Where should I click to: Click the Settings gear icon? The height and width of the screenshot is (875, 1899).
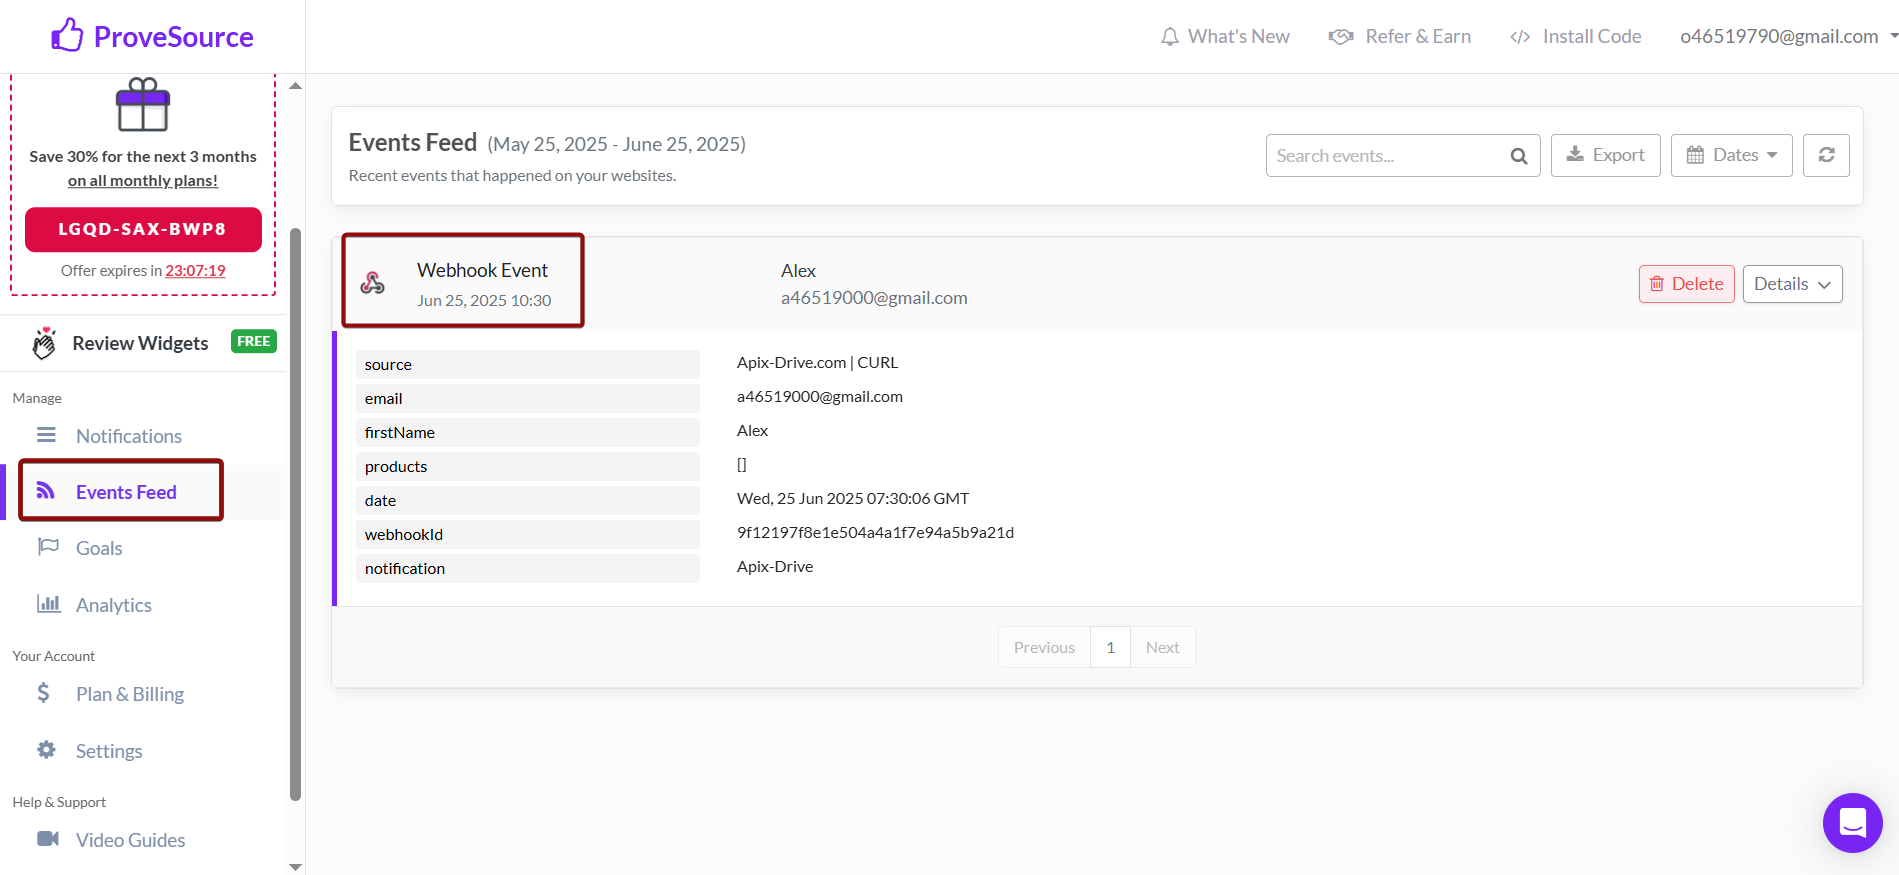pyautogui.click(x=46, y=749)
